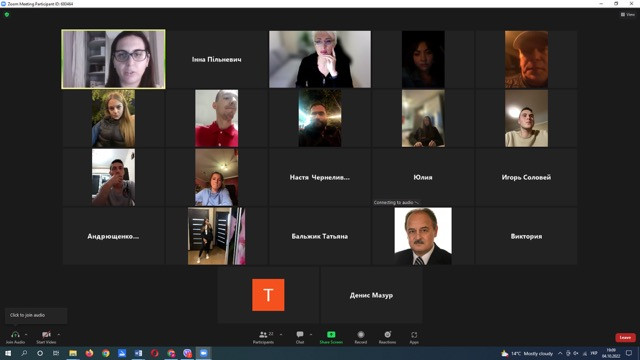
Task: Start recording with the Record icon
Action: point(361,335)
